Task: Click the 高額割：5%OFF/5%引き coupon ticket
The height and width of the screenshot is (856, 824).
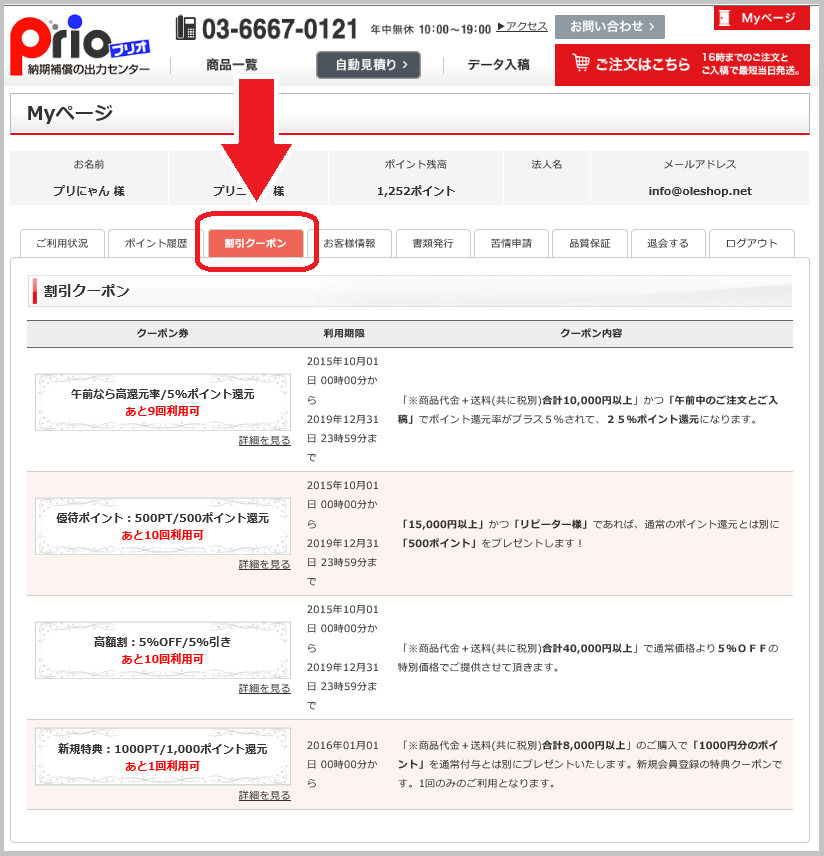Action: 163,650
